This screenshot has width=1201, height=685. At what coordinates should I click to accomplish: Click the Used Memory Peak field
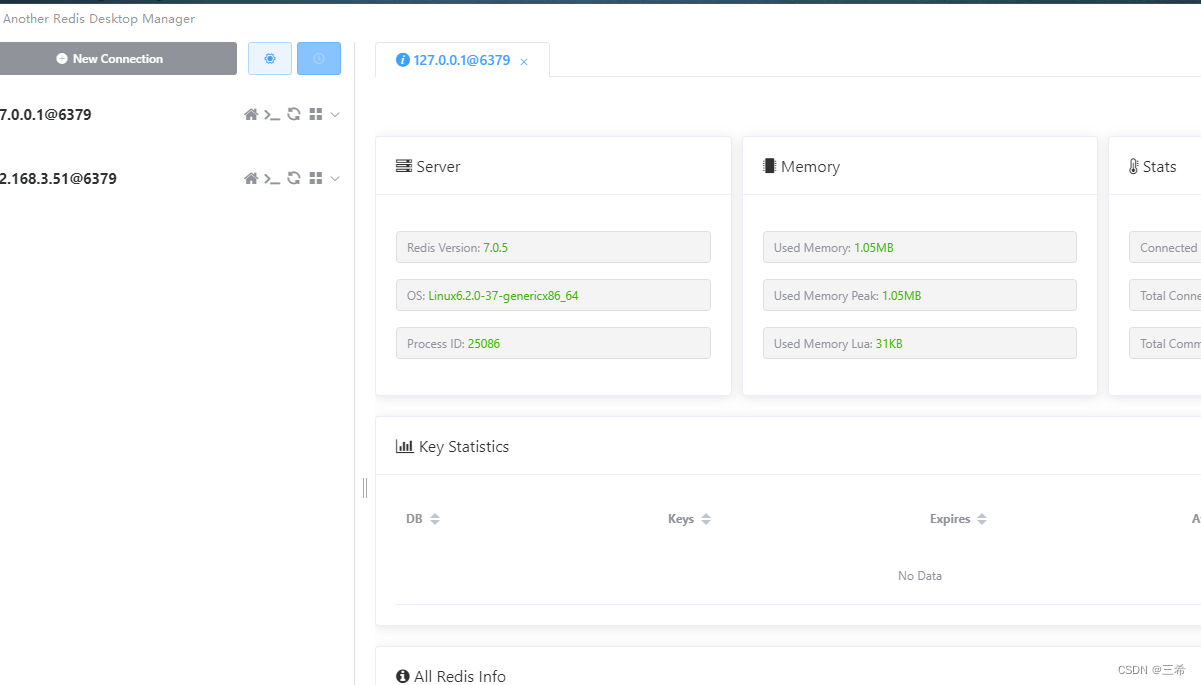click(x=920, y=295)
